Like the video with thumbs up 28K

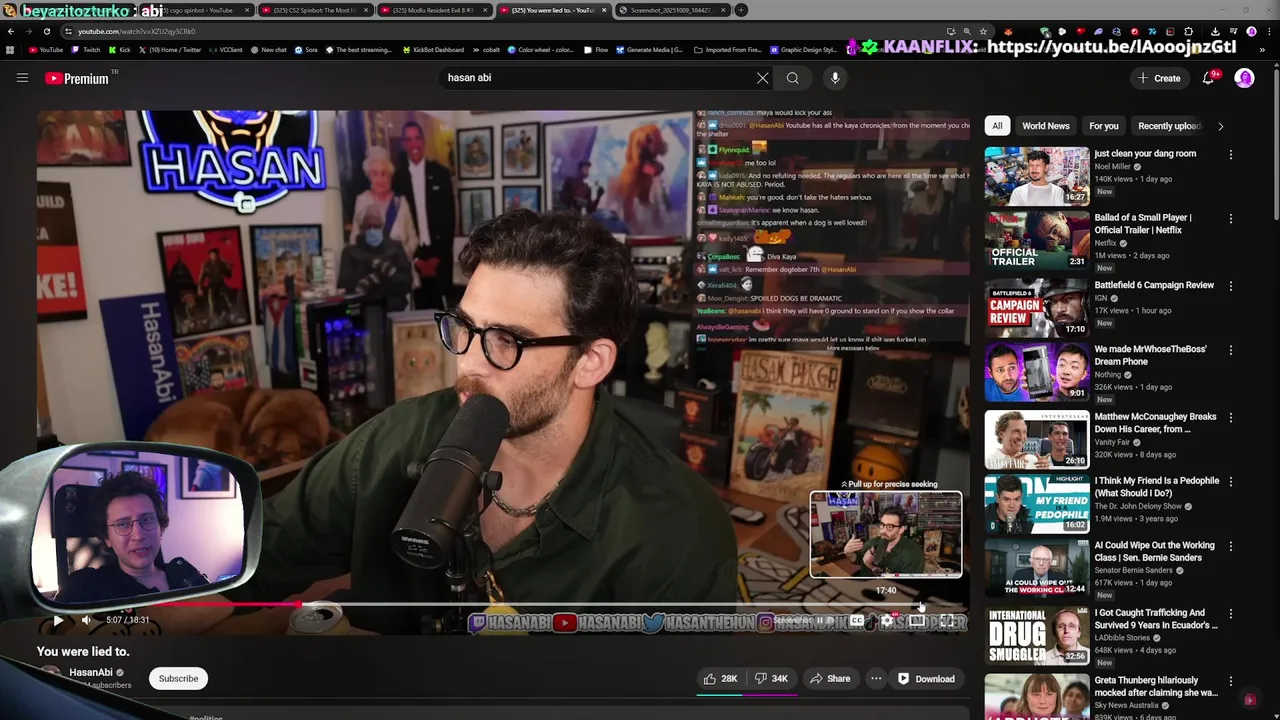721,679
